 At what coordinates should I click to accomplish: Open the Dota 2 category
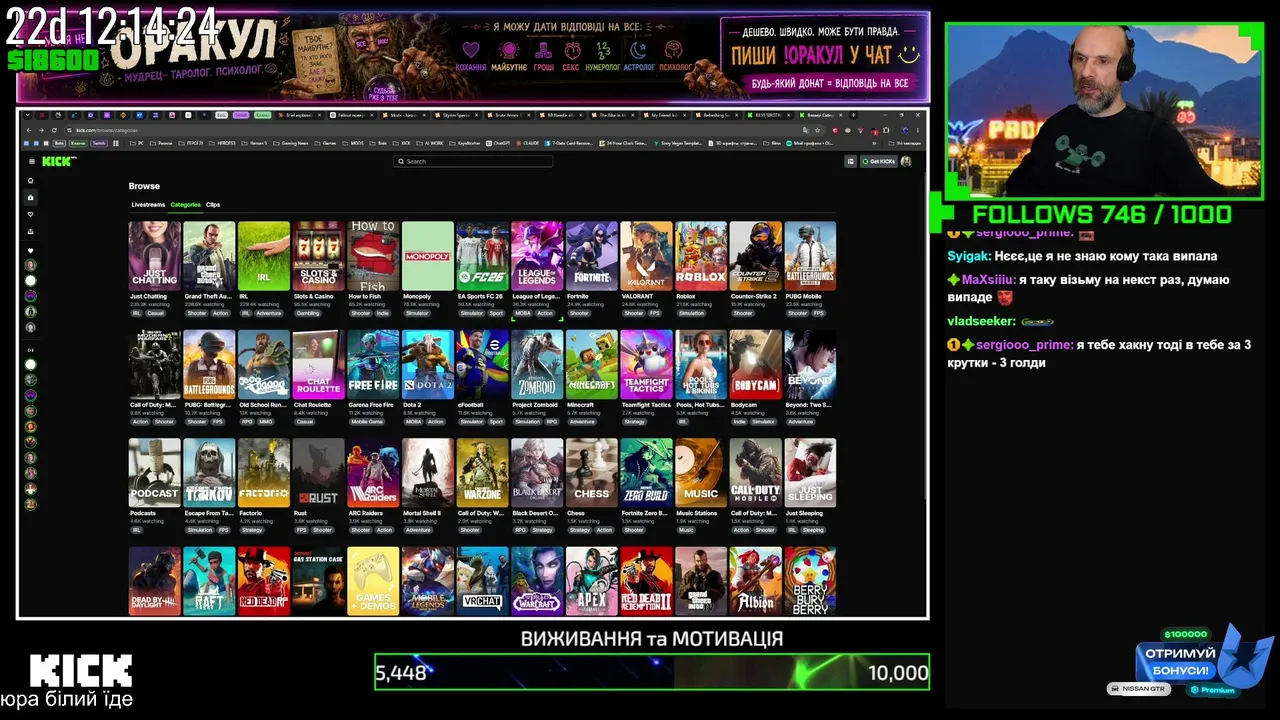(x=428, y=365)
